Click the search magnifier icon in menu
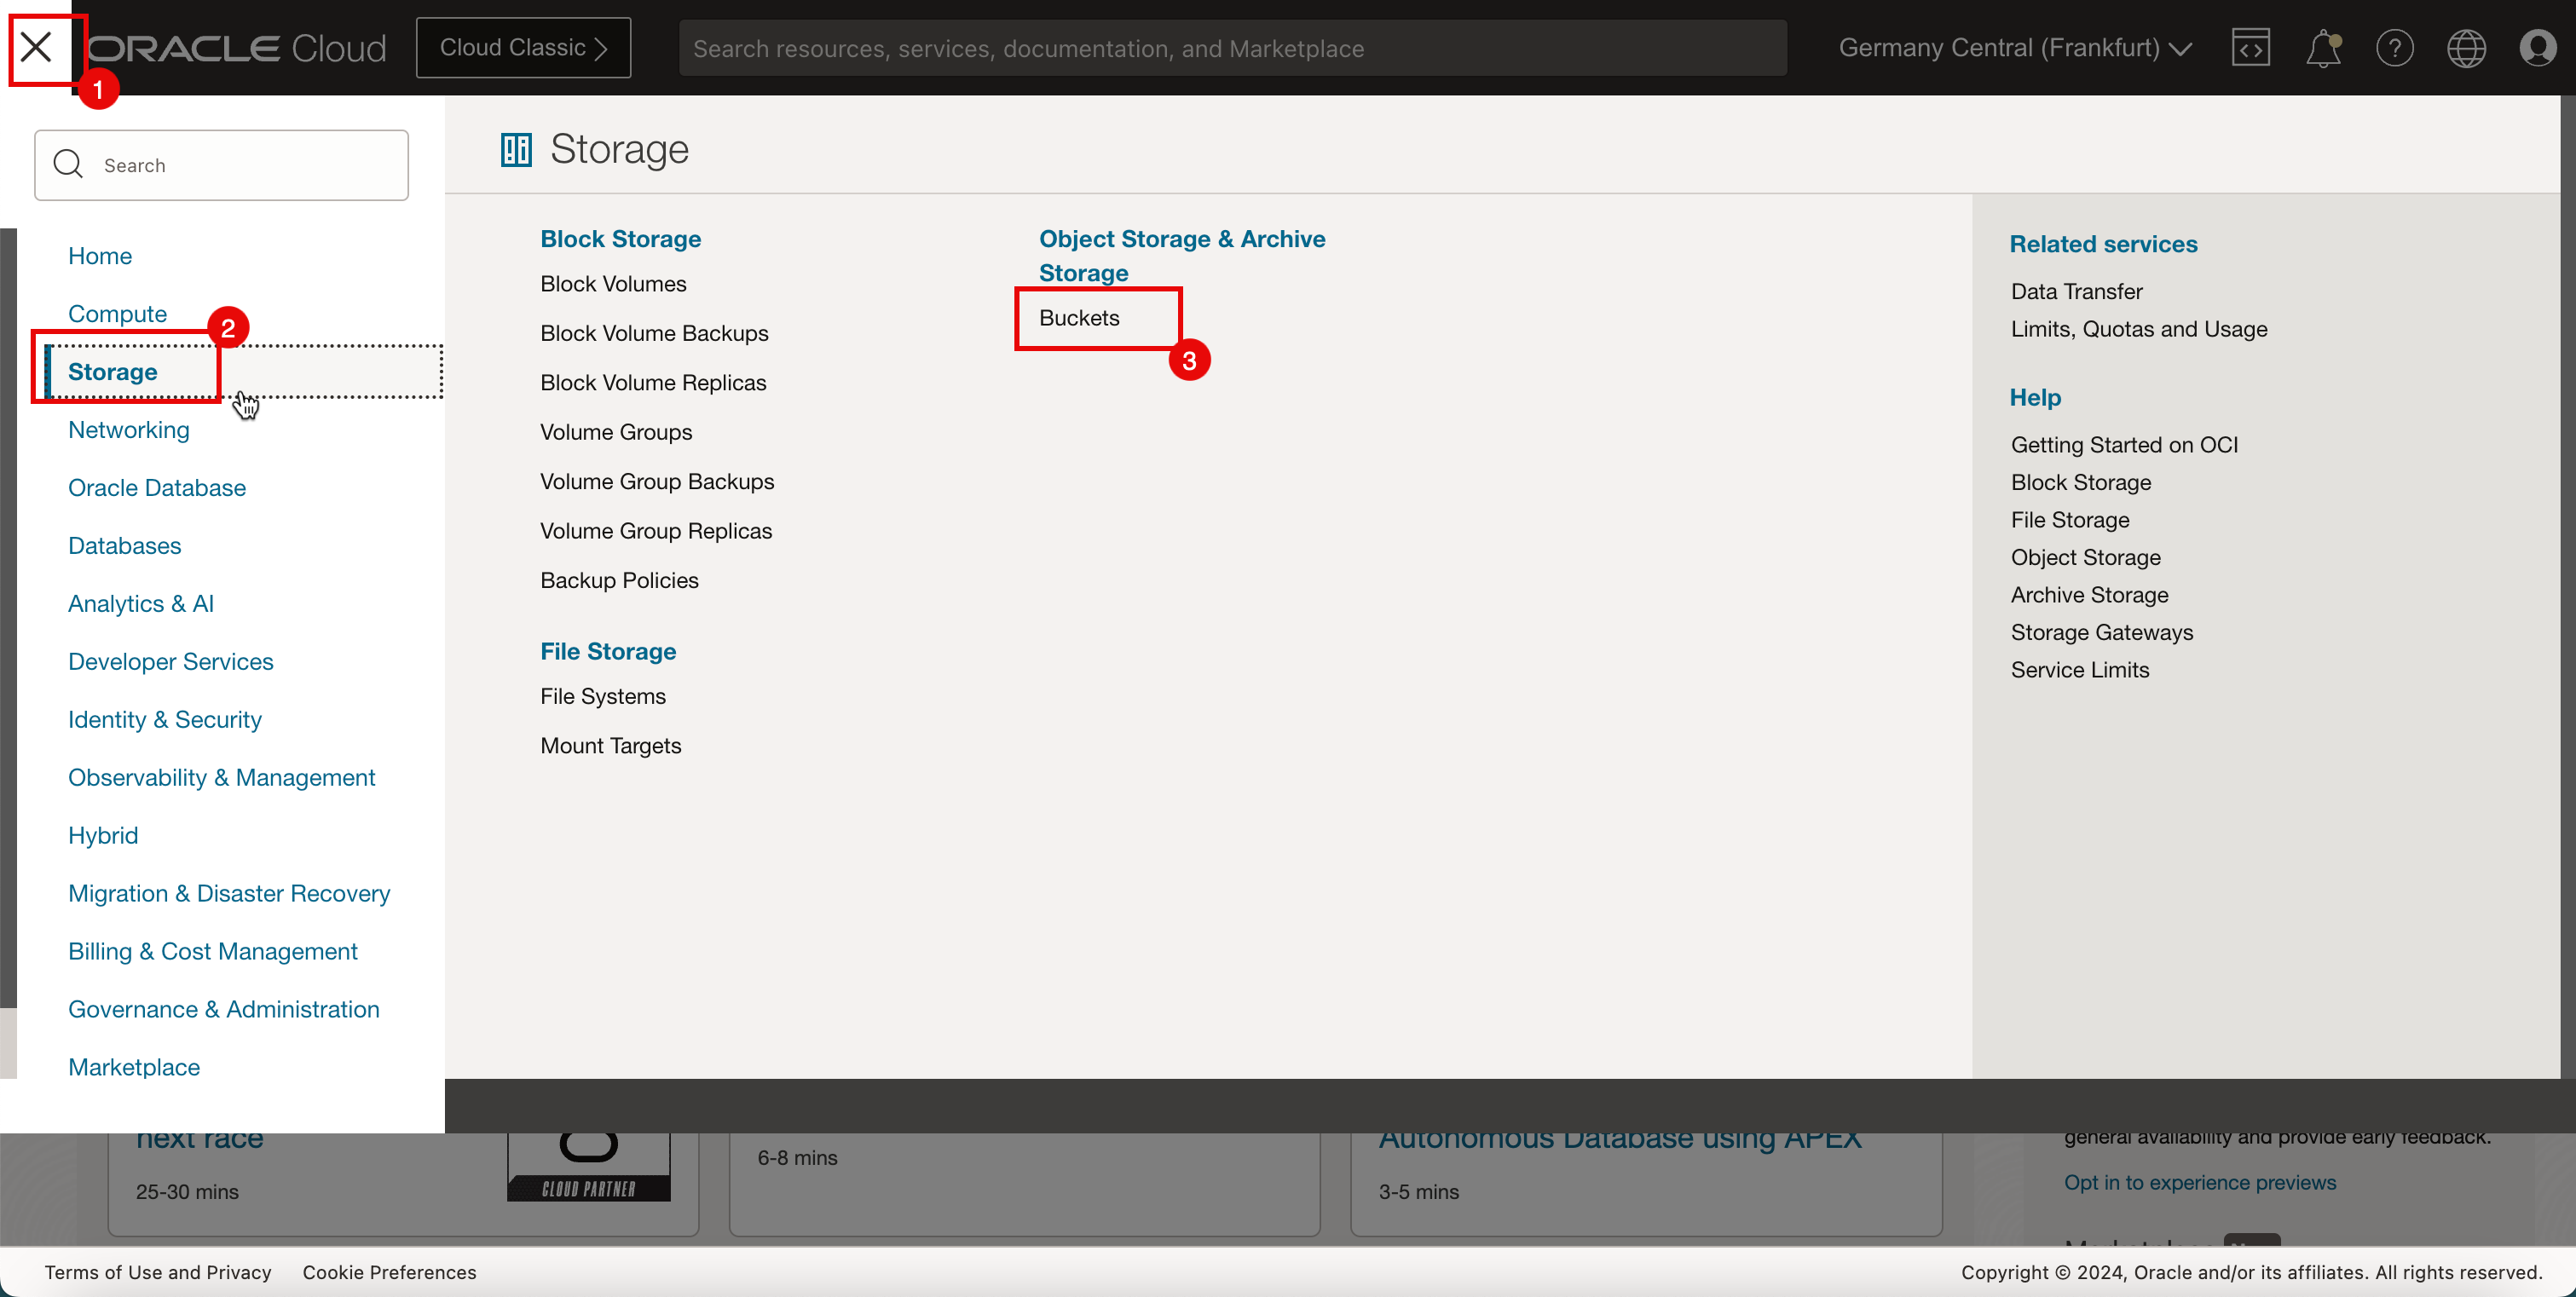 pyautogui.click(x=68, y=164)
